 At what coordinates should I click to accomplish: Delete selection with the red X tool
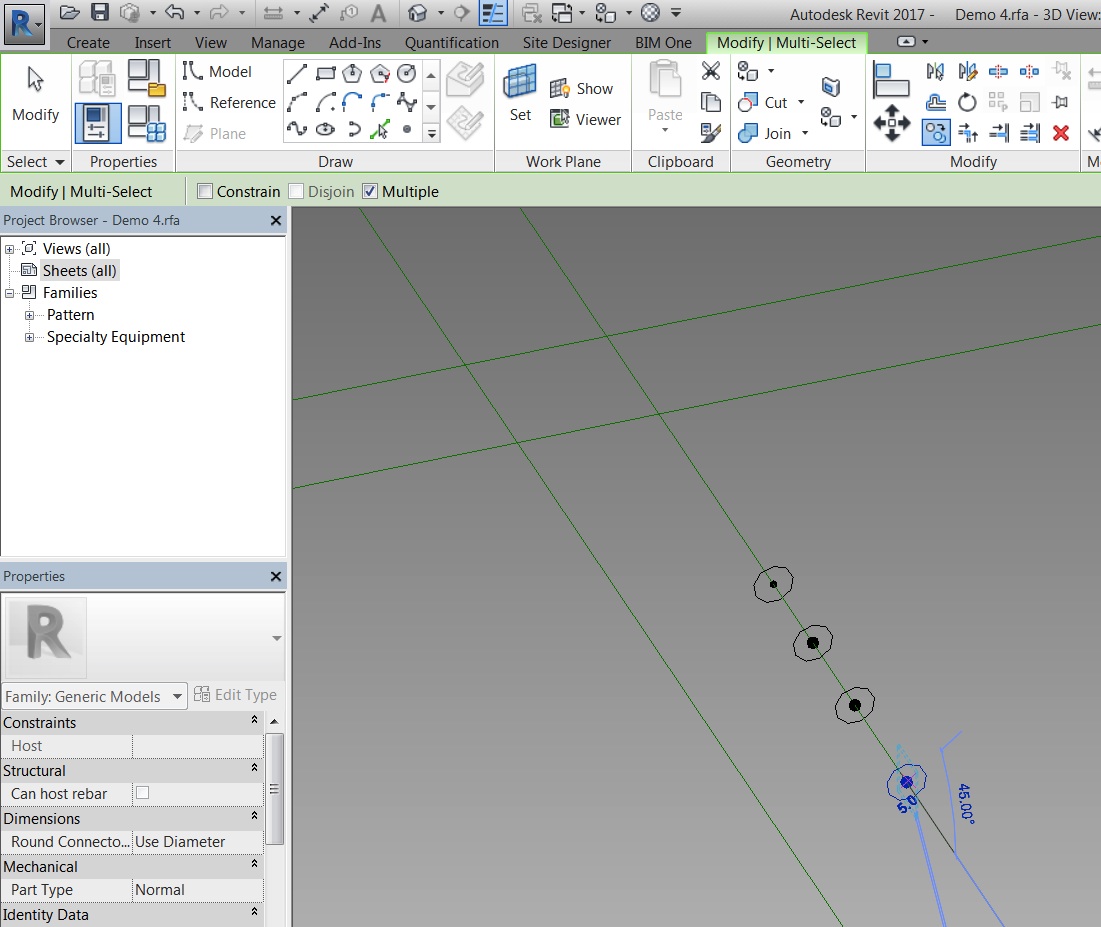[x=1063, y=132]
